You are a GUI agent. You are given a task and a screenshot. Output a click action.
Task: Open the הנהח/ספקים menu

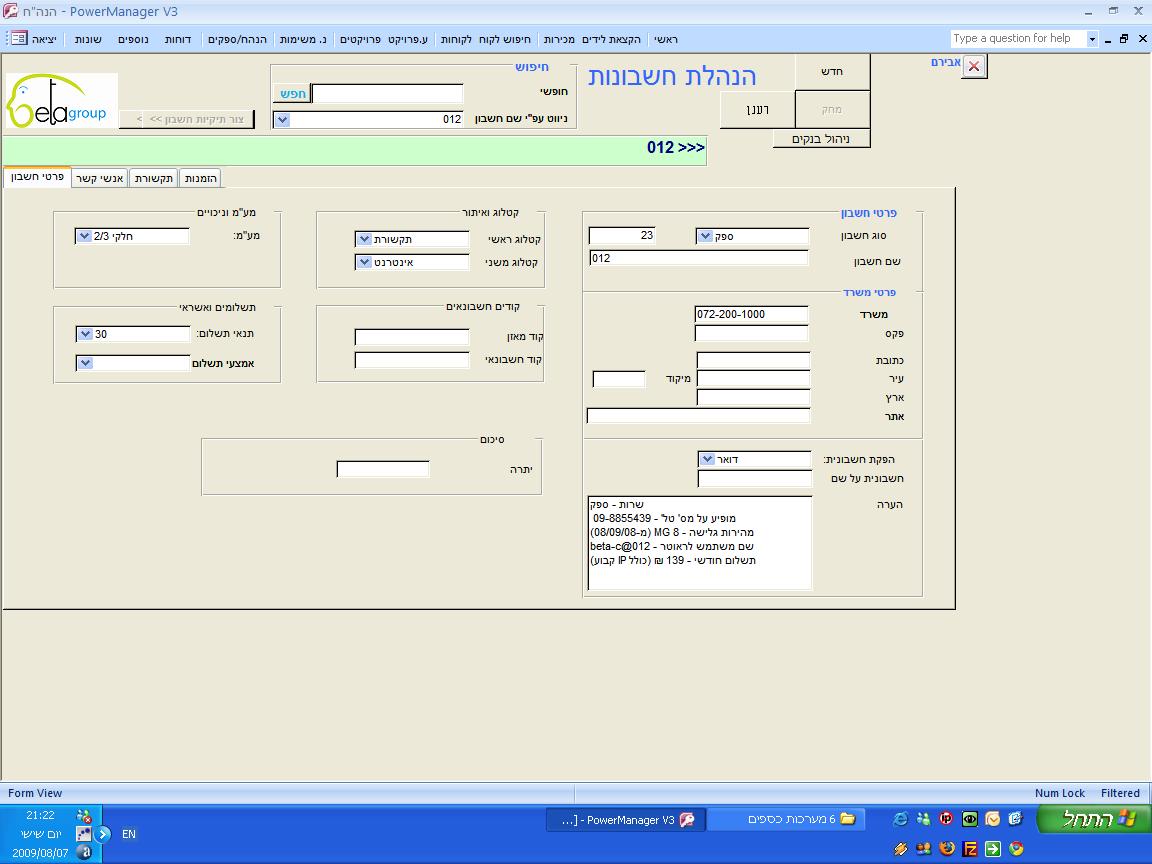tap(237, 39)
